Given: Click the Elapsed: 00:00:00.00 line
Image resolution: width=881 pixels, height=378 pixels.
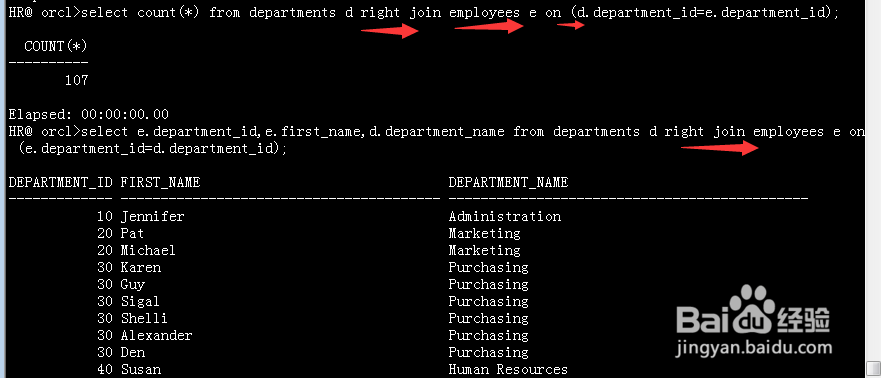Looking at the screenshot, I should 88,115.
